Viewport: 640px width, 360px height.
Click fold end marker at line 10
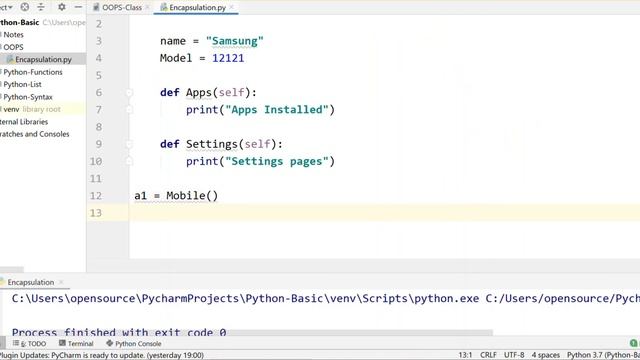coord(129,161)
